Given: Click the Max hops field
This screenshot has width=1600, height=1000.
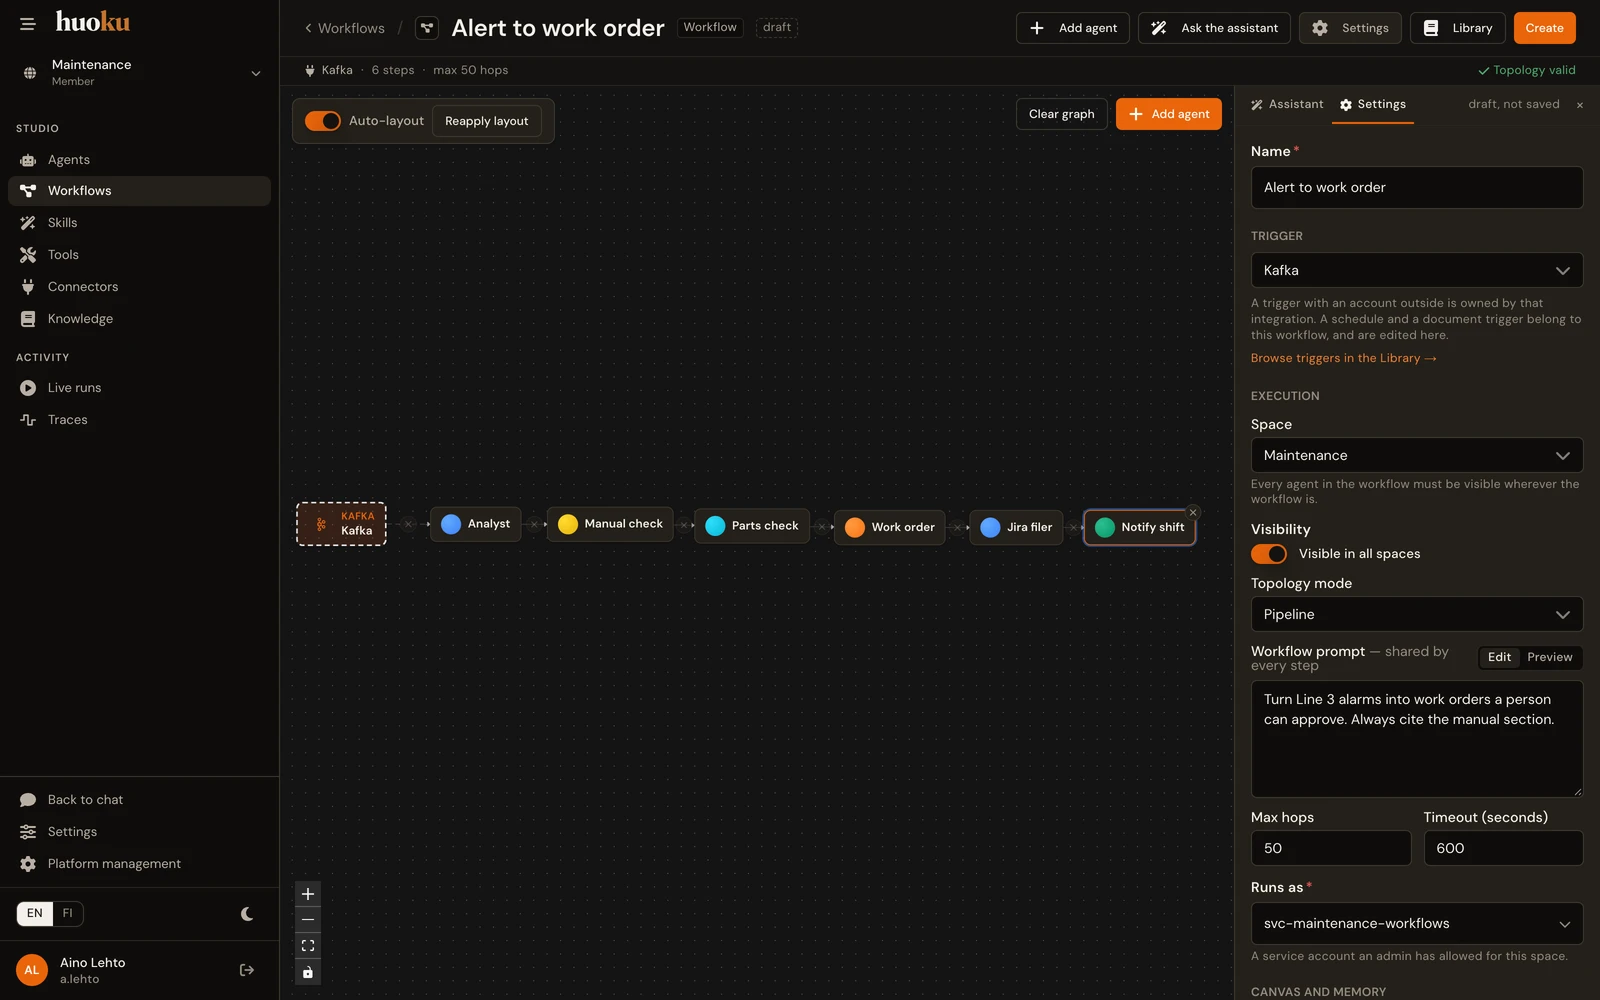Looking at the screenshot, I should [1331, 849].
